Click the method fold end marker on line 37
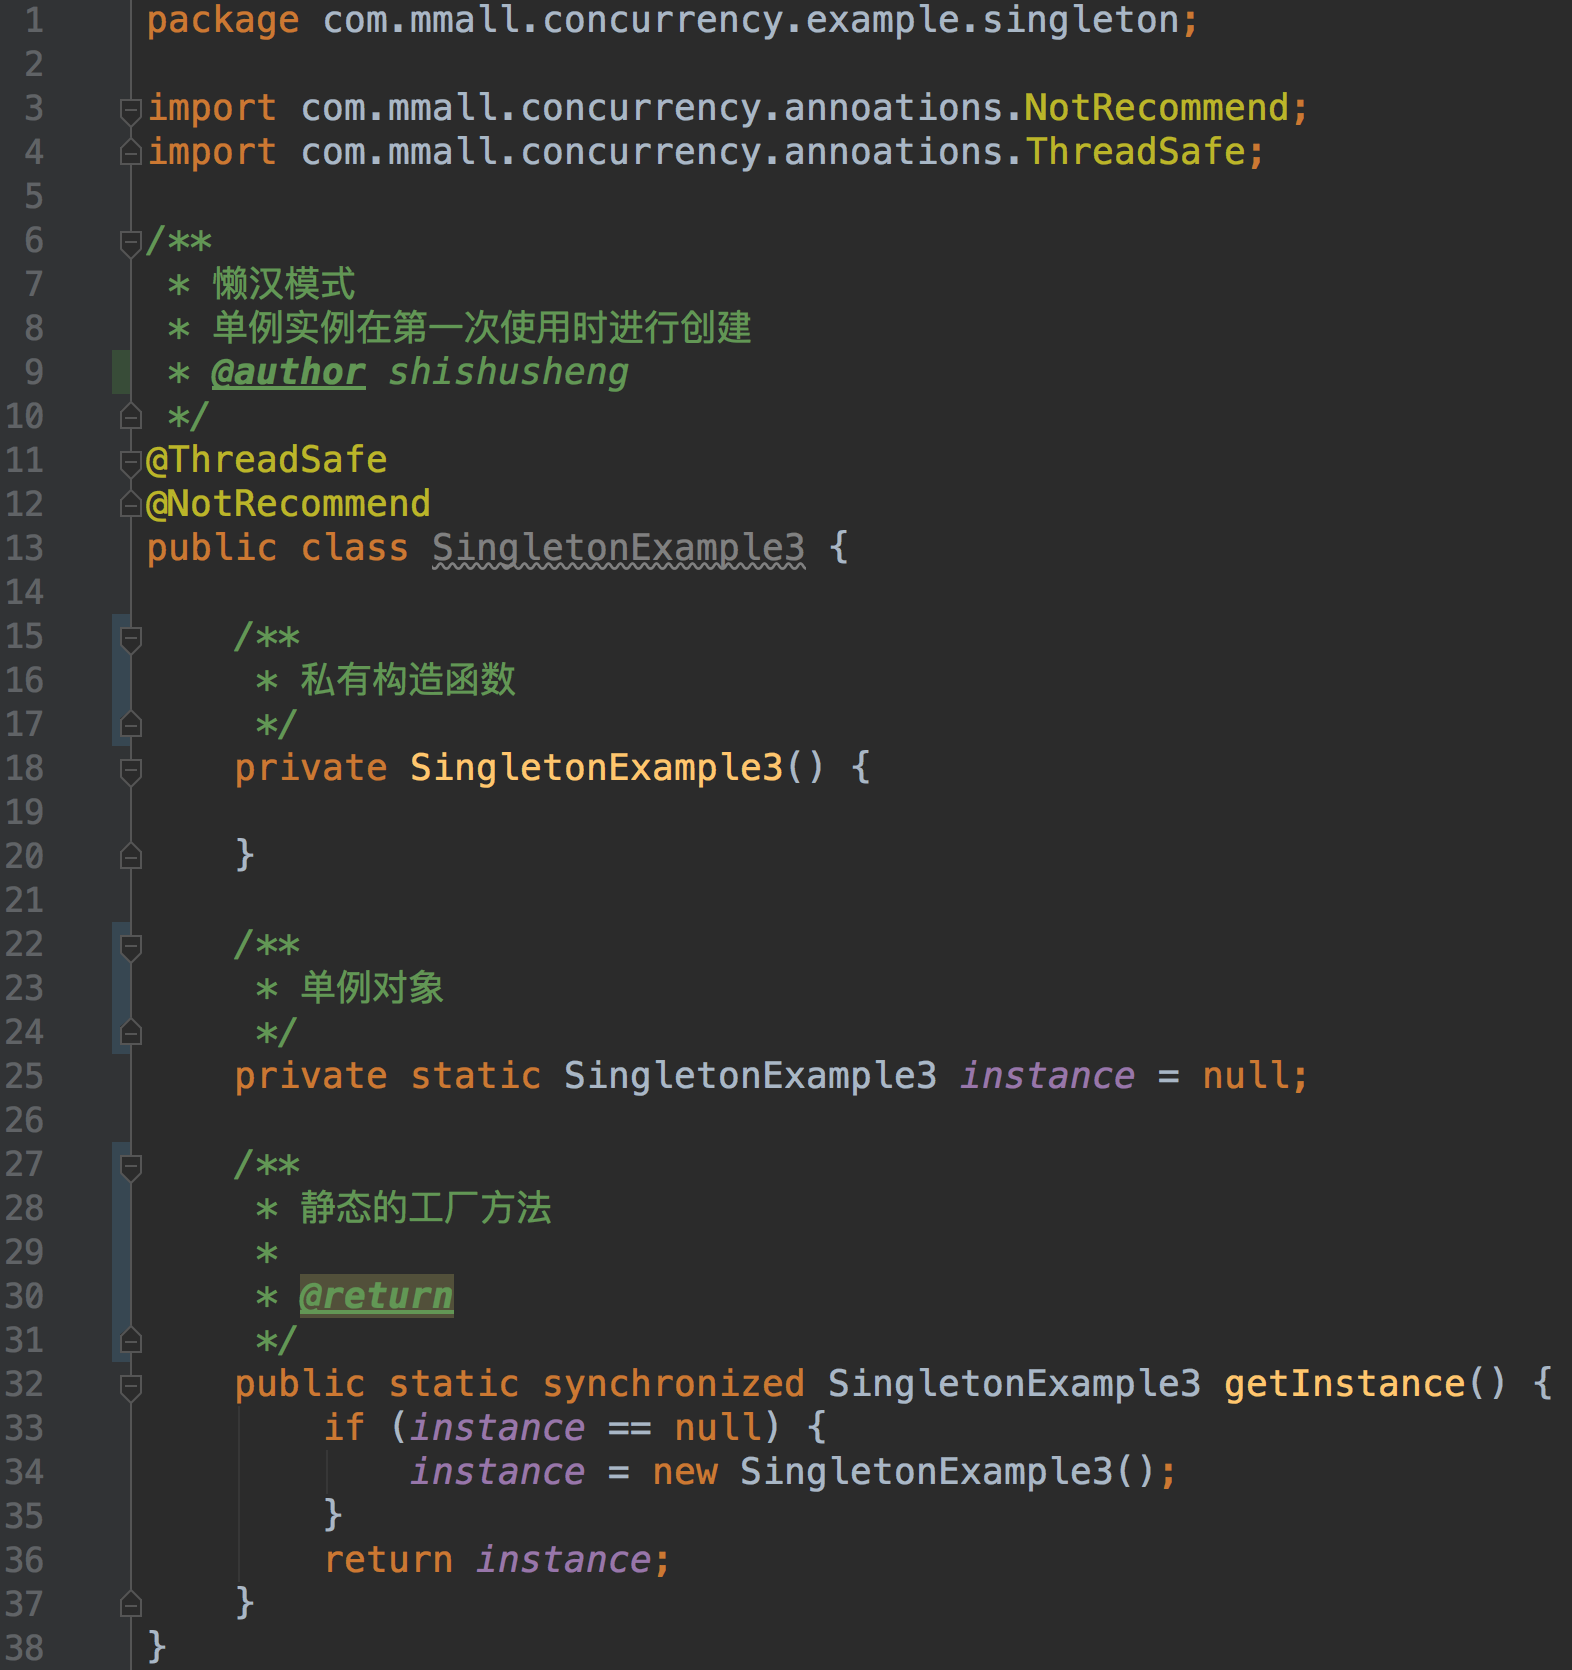The image size is (1572, 1670). click(x=130, y=1605)
